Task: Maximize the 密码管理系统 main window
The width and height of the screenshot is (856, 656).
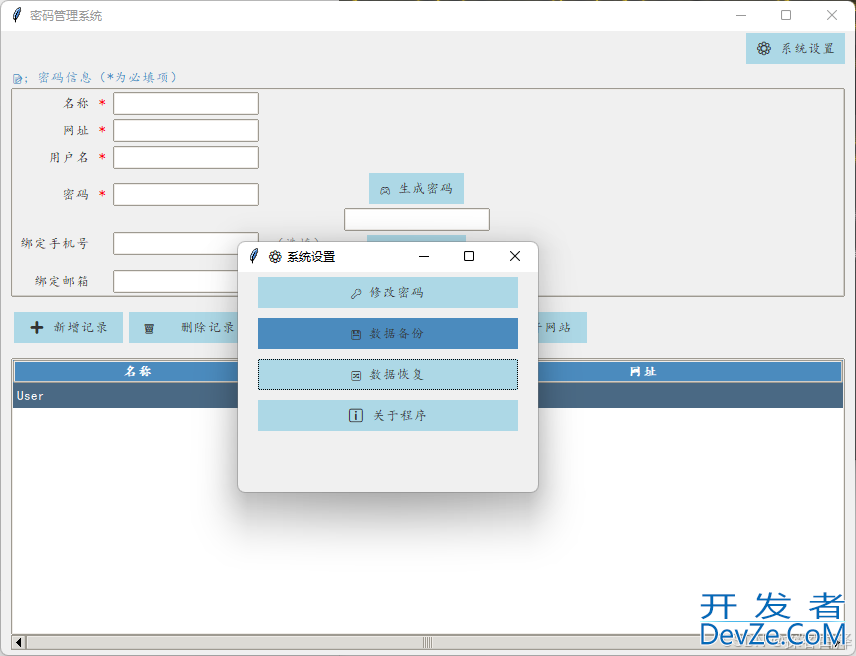Action: (x=786, y=15)
